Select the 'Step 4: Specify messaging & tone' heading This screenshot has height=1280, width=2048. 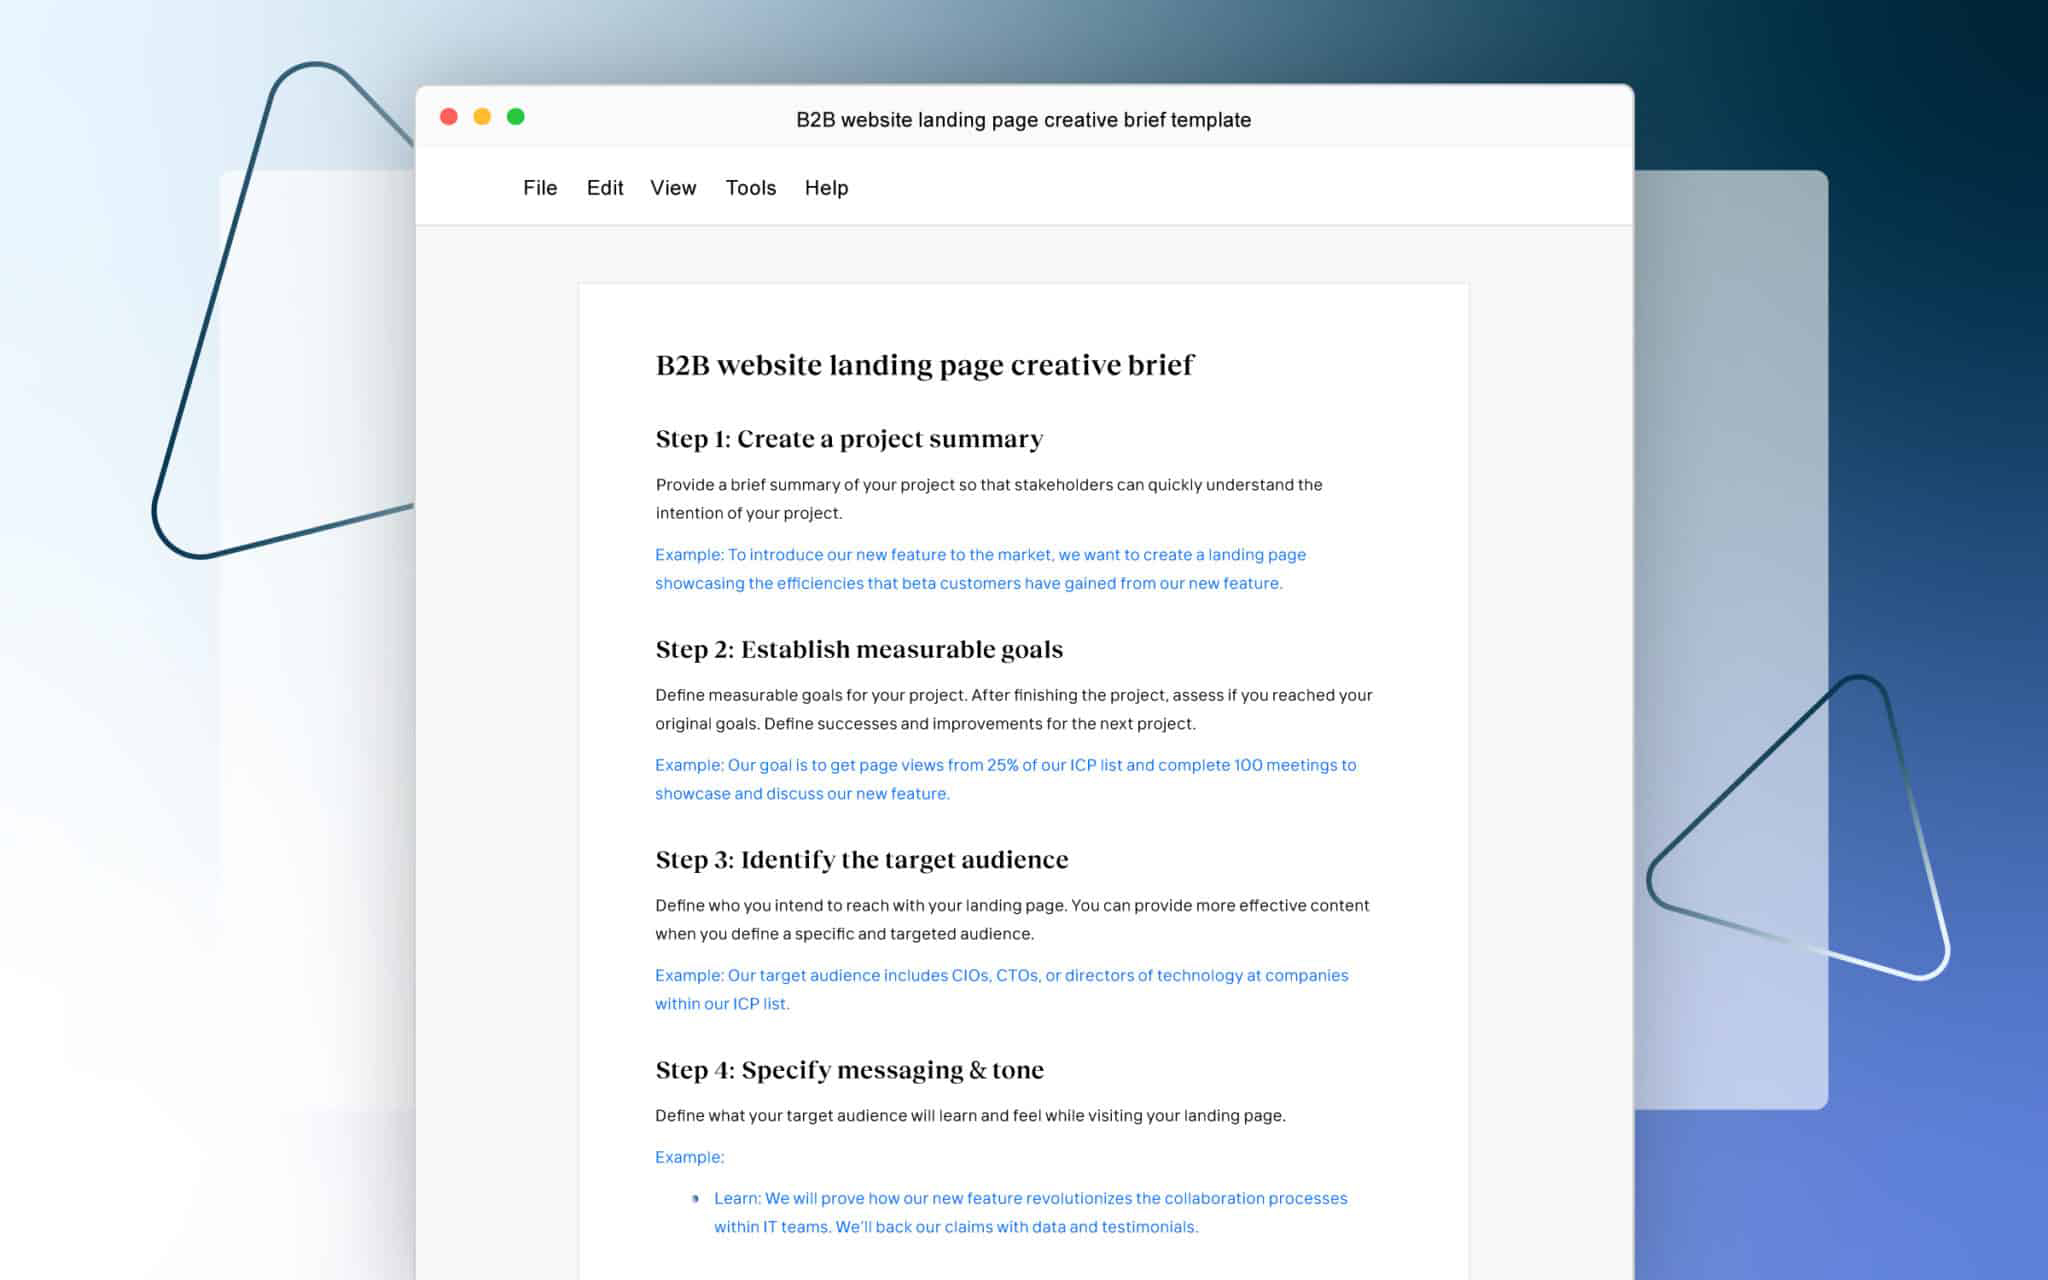(849, 1069)
